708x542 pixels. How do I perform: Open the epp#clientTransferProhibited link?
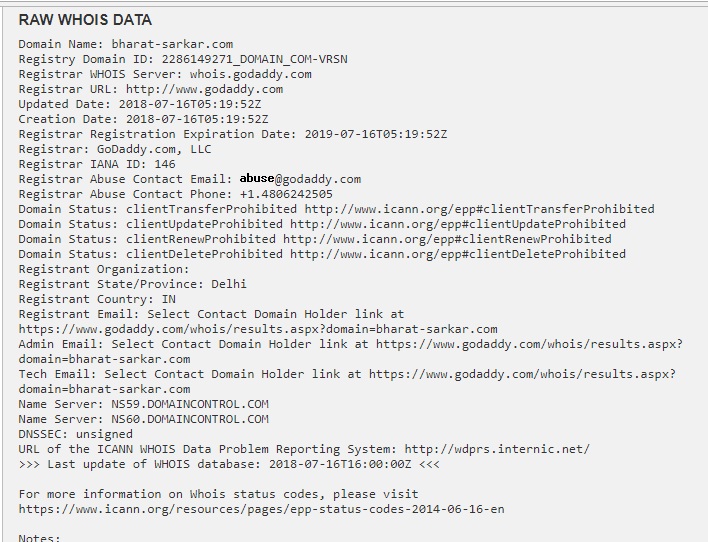pyautogui.click(x=480, y=209)
